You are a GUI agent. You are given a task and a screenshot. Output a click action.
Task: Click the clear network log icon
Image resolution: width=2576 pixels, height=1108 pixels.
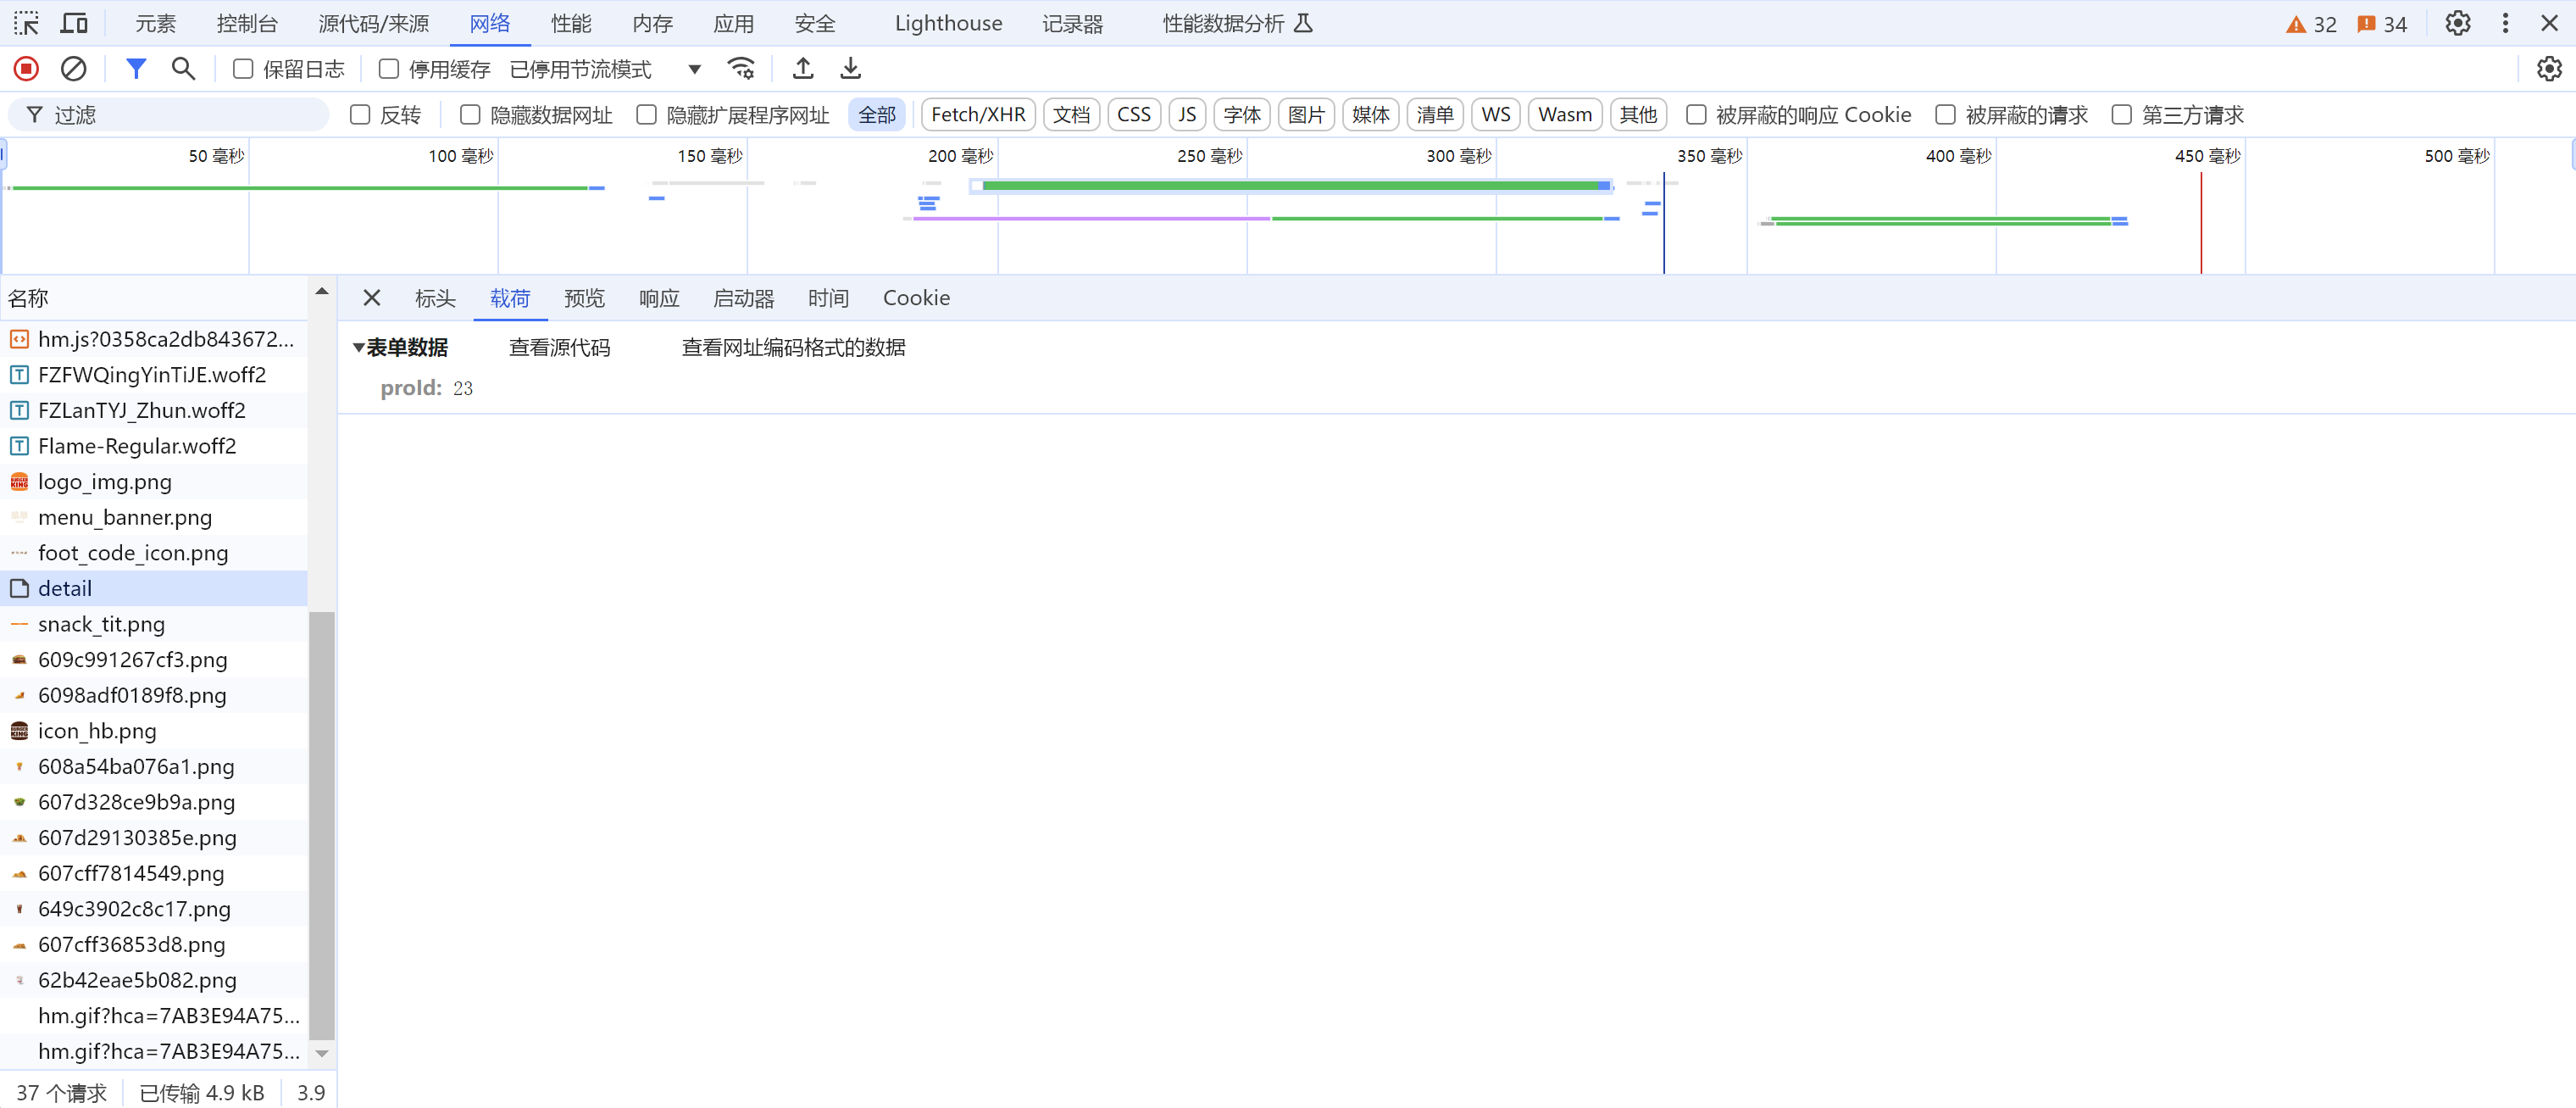pyautogui.click(x=73, y=69)
